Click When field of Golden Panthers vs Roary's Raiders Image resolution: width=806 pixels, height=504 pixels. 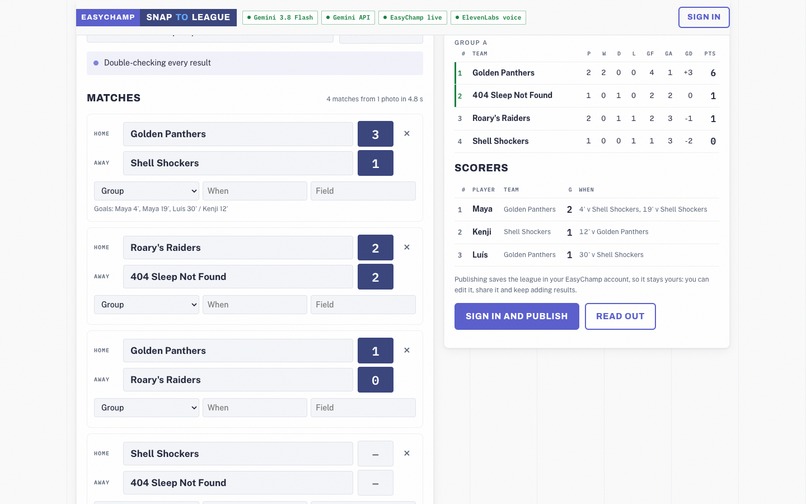(254, 407)
